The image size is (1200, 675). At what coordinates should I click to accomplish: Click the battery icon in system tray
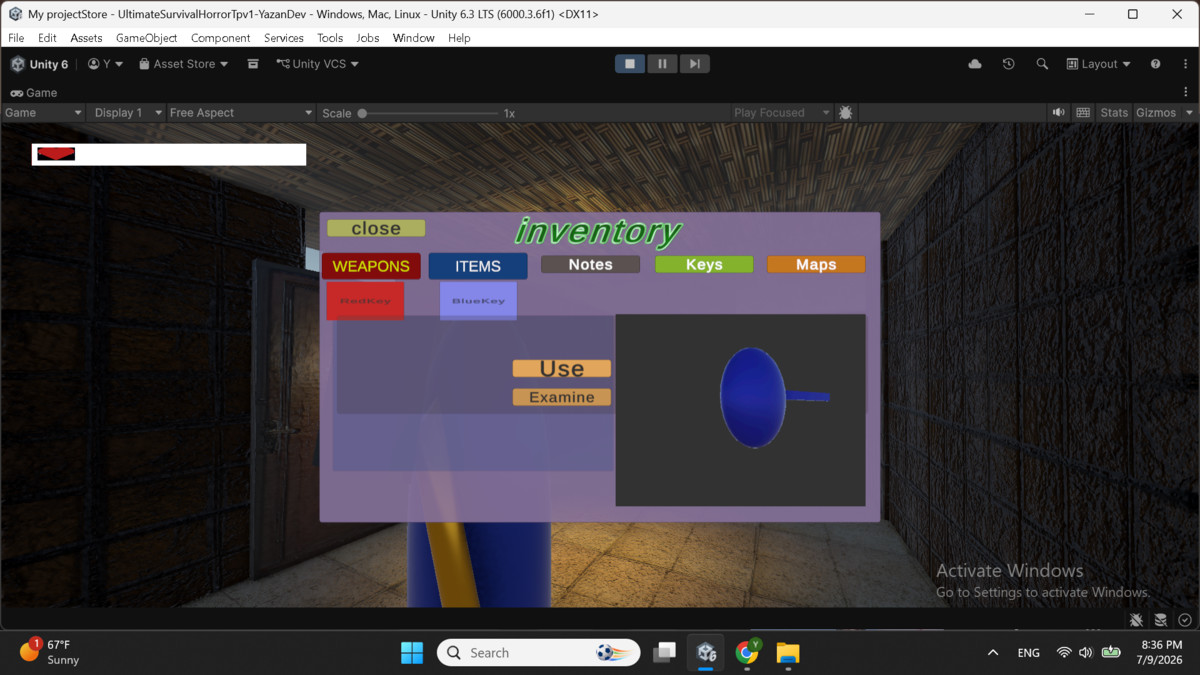click(1111, 653)
